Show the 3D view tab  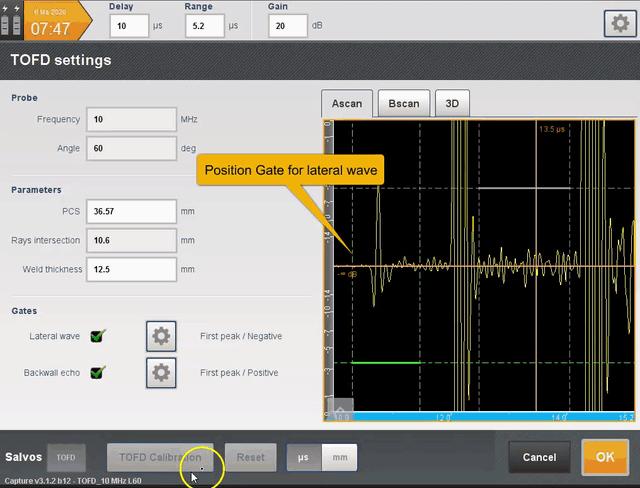pyautogui.click(x=452, y=104)
